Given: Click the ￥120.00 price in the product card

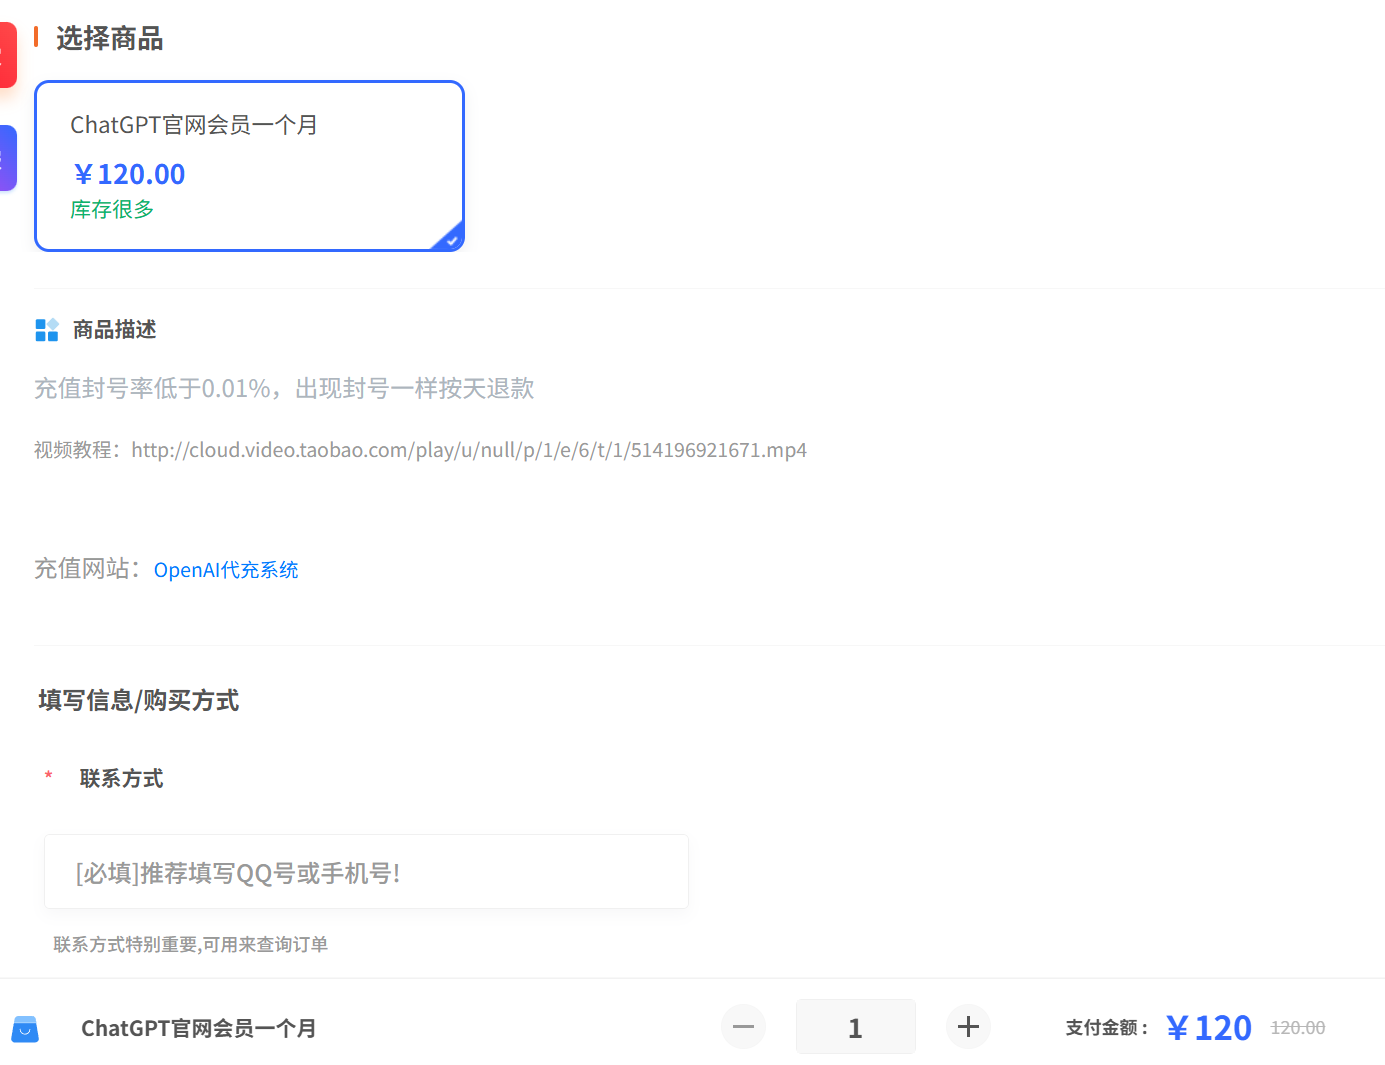Looking at the screenshot, I should tap(129, 174).
